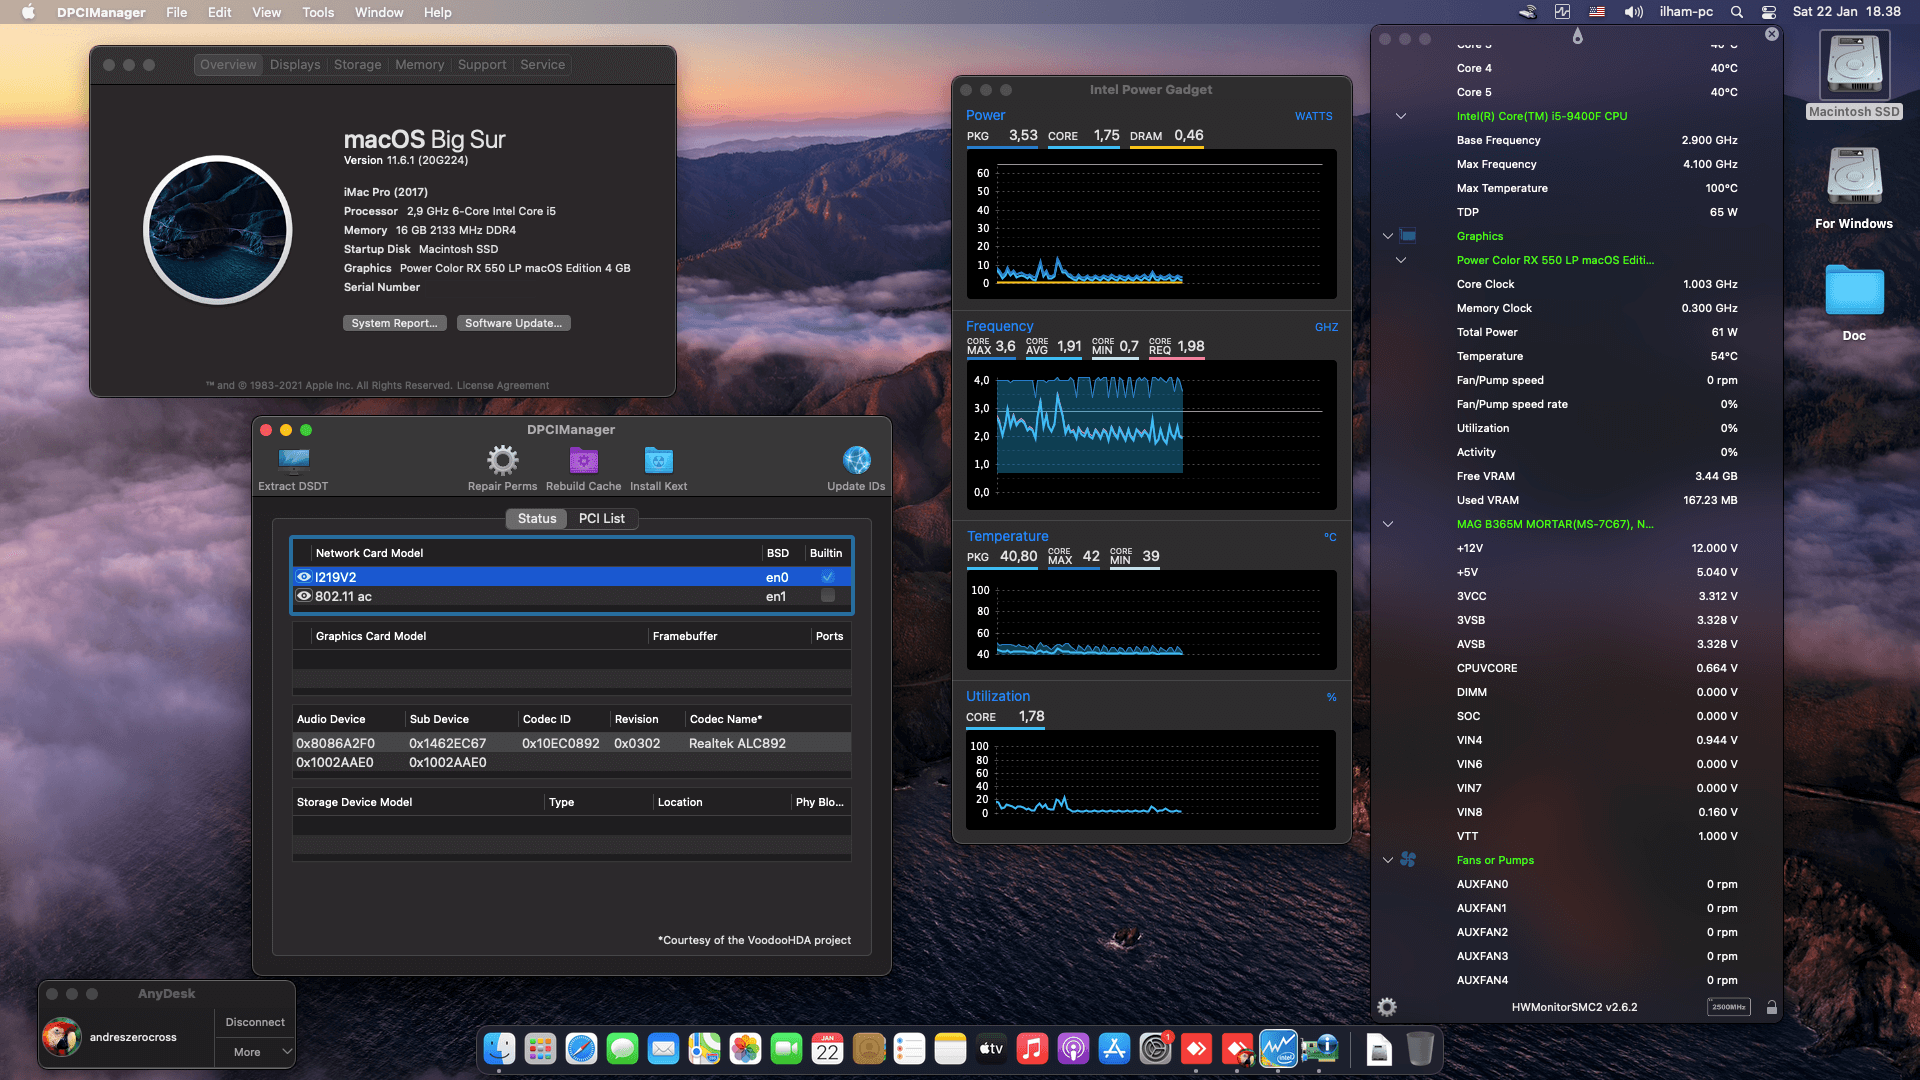Switch to the Displays tab

point(295,64)
